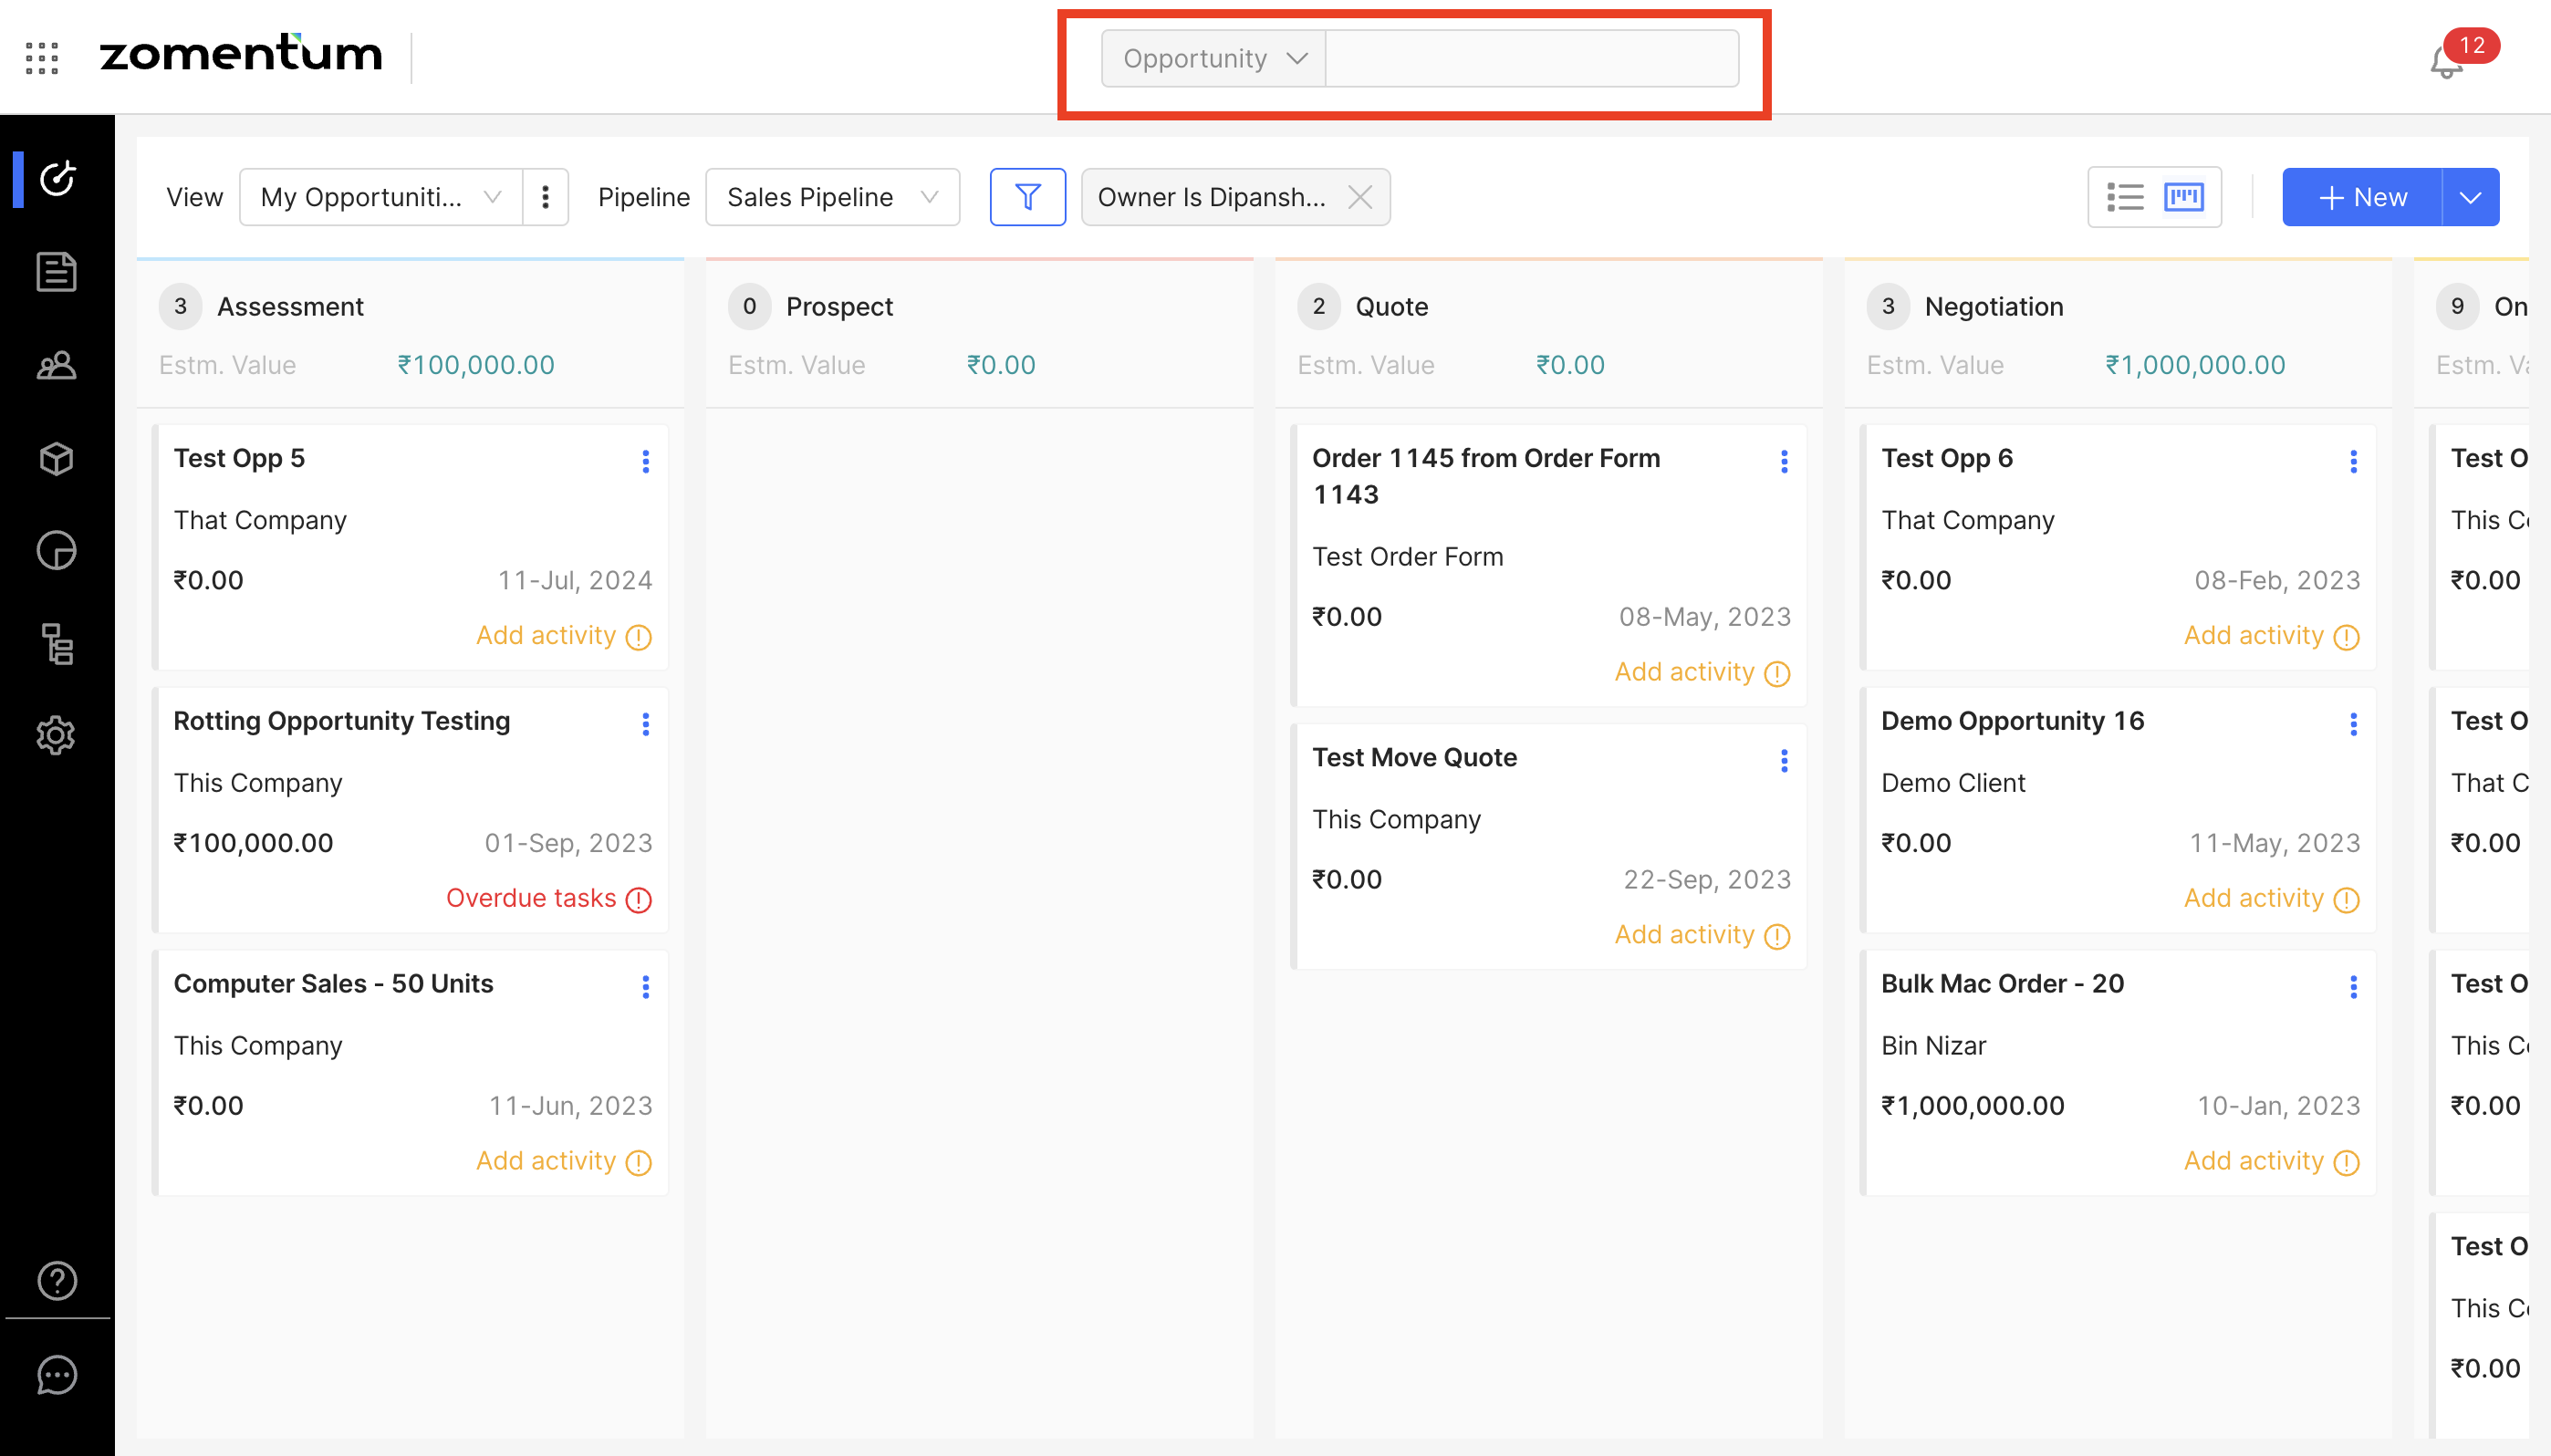Open the help question mark icon
This screenshot has width=2551, height=1456.
(56, 1280)
